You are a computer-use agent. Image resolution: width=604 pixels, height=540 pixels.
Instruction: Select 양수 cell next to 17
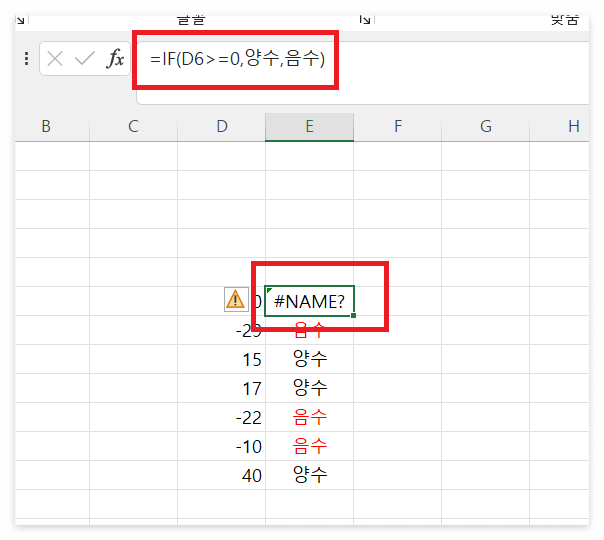click(309, 388)
